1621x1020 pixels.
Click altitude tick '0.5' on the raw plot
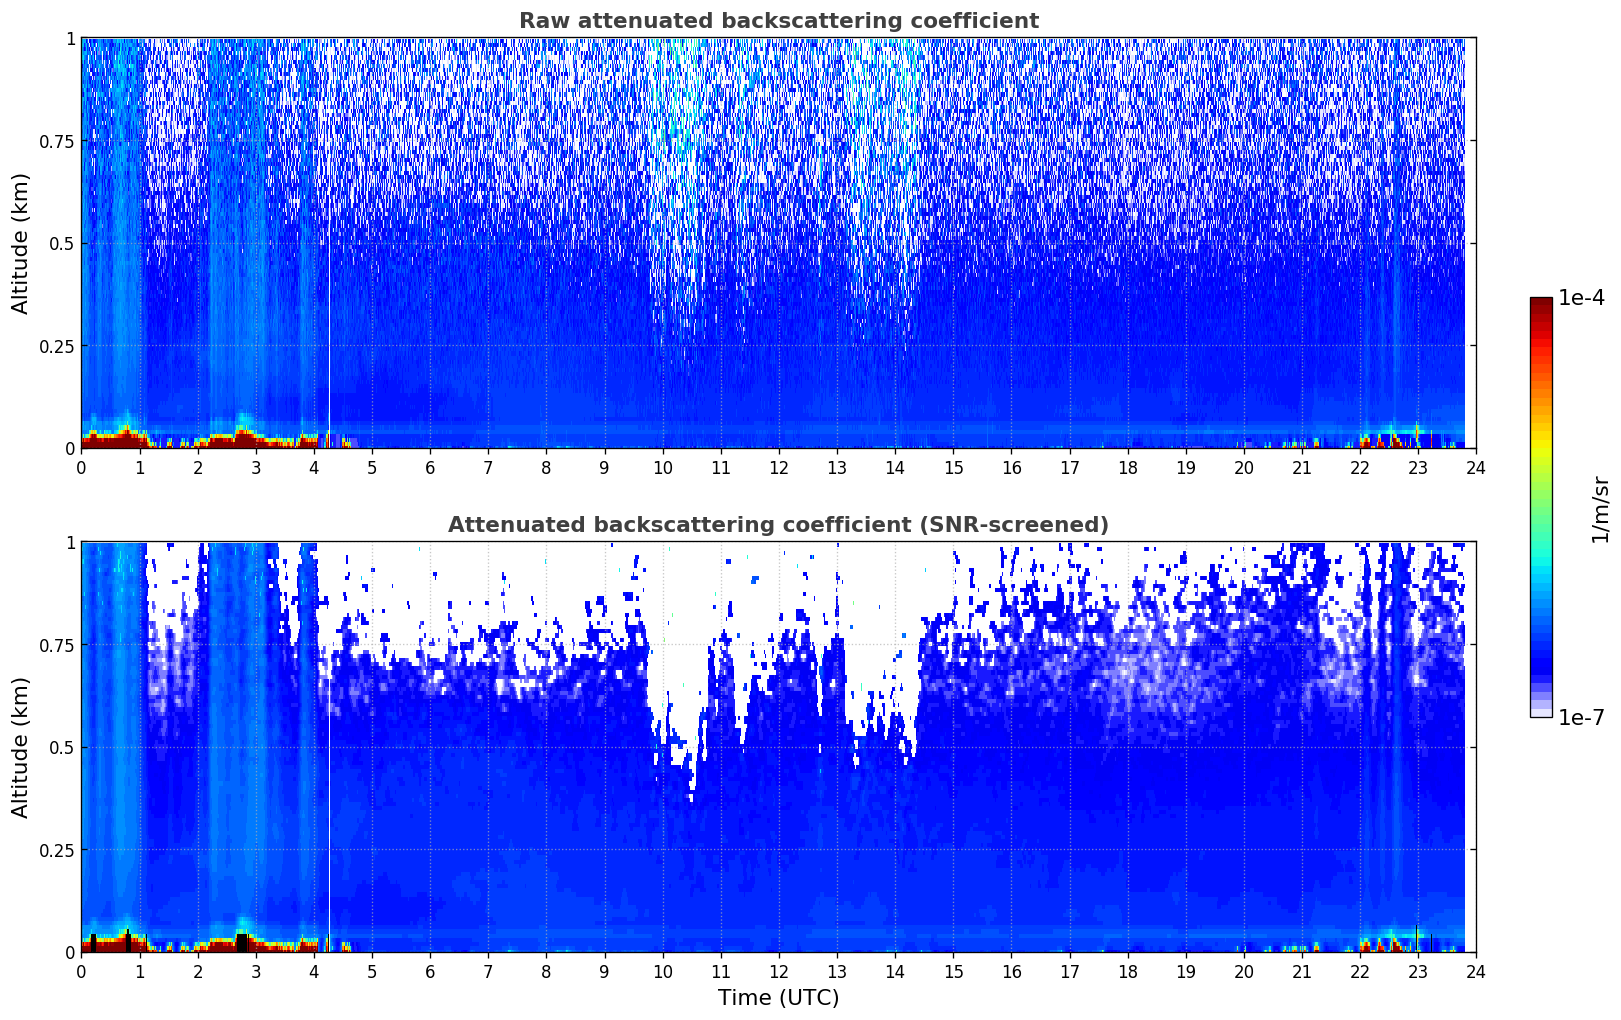pyautogui.click(x=61, y=243)
